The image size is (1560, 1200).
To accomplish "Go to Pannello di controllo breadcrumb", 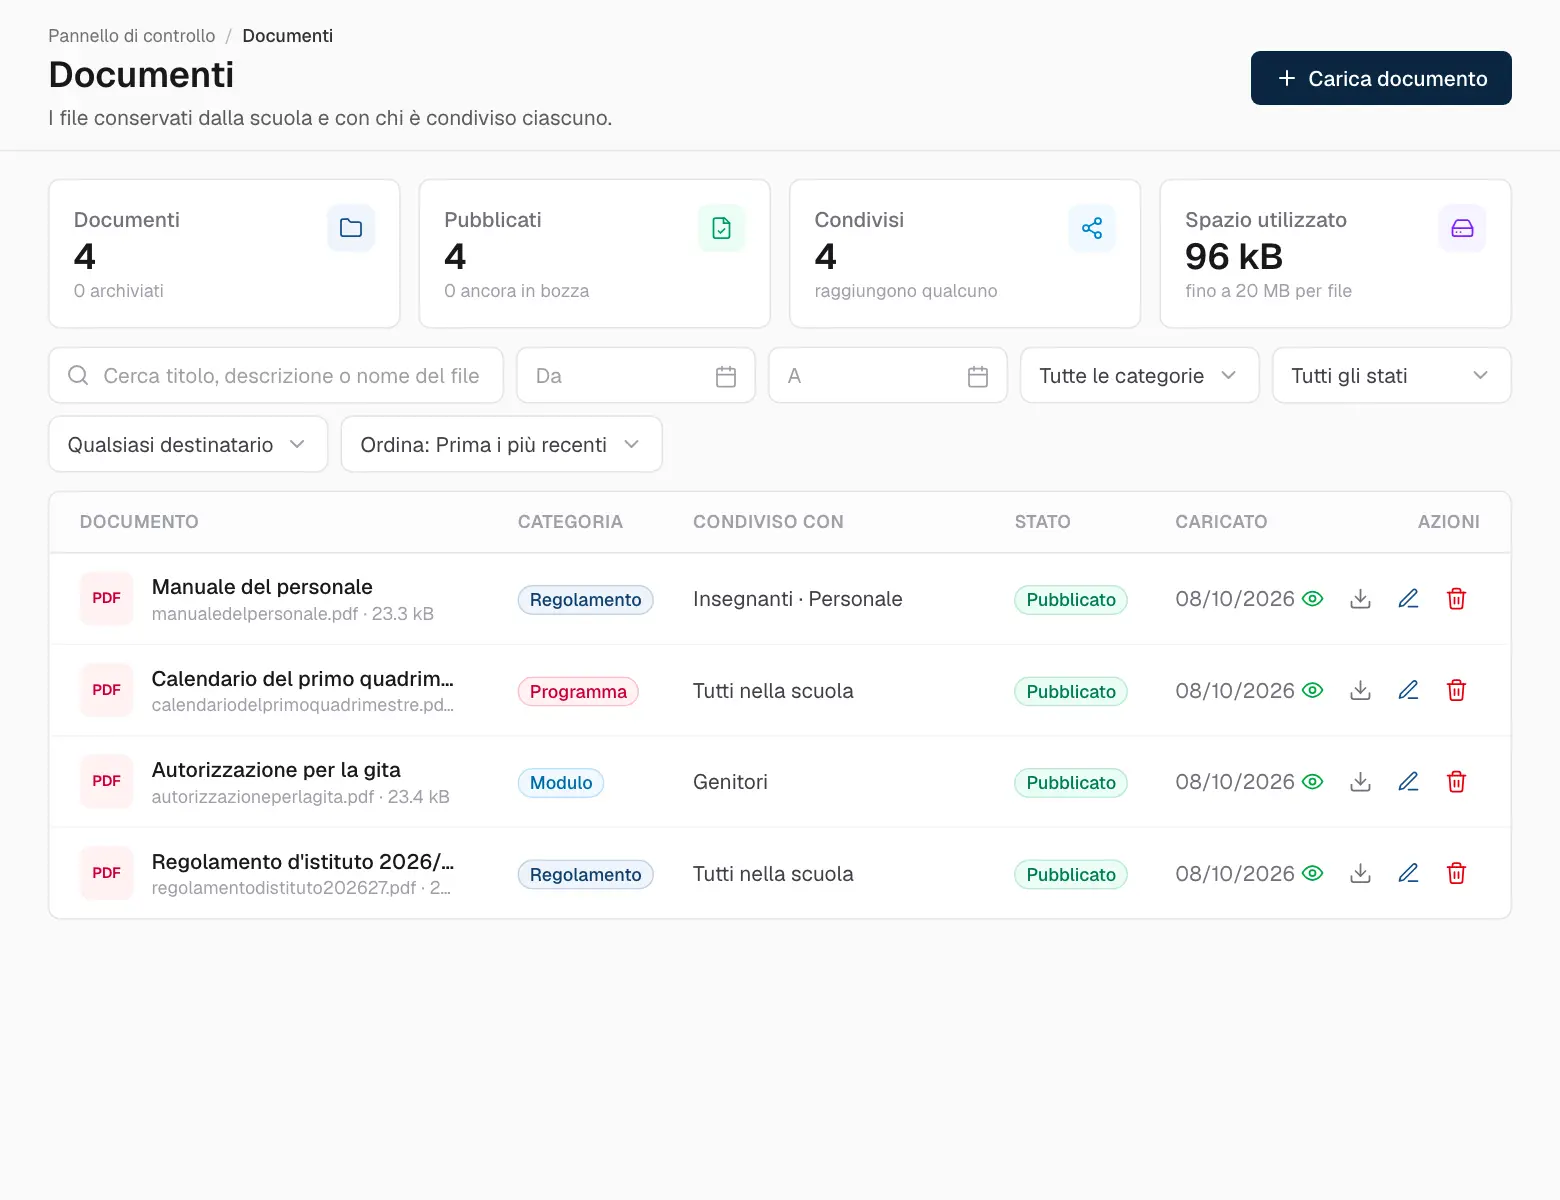I will tap(132, 36).
